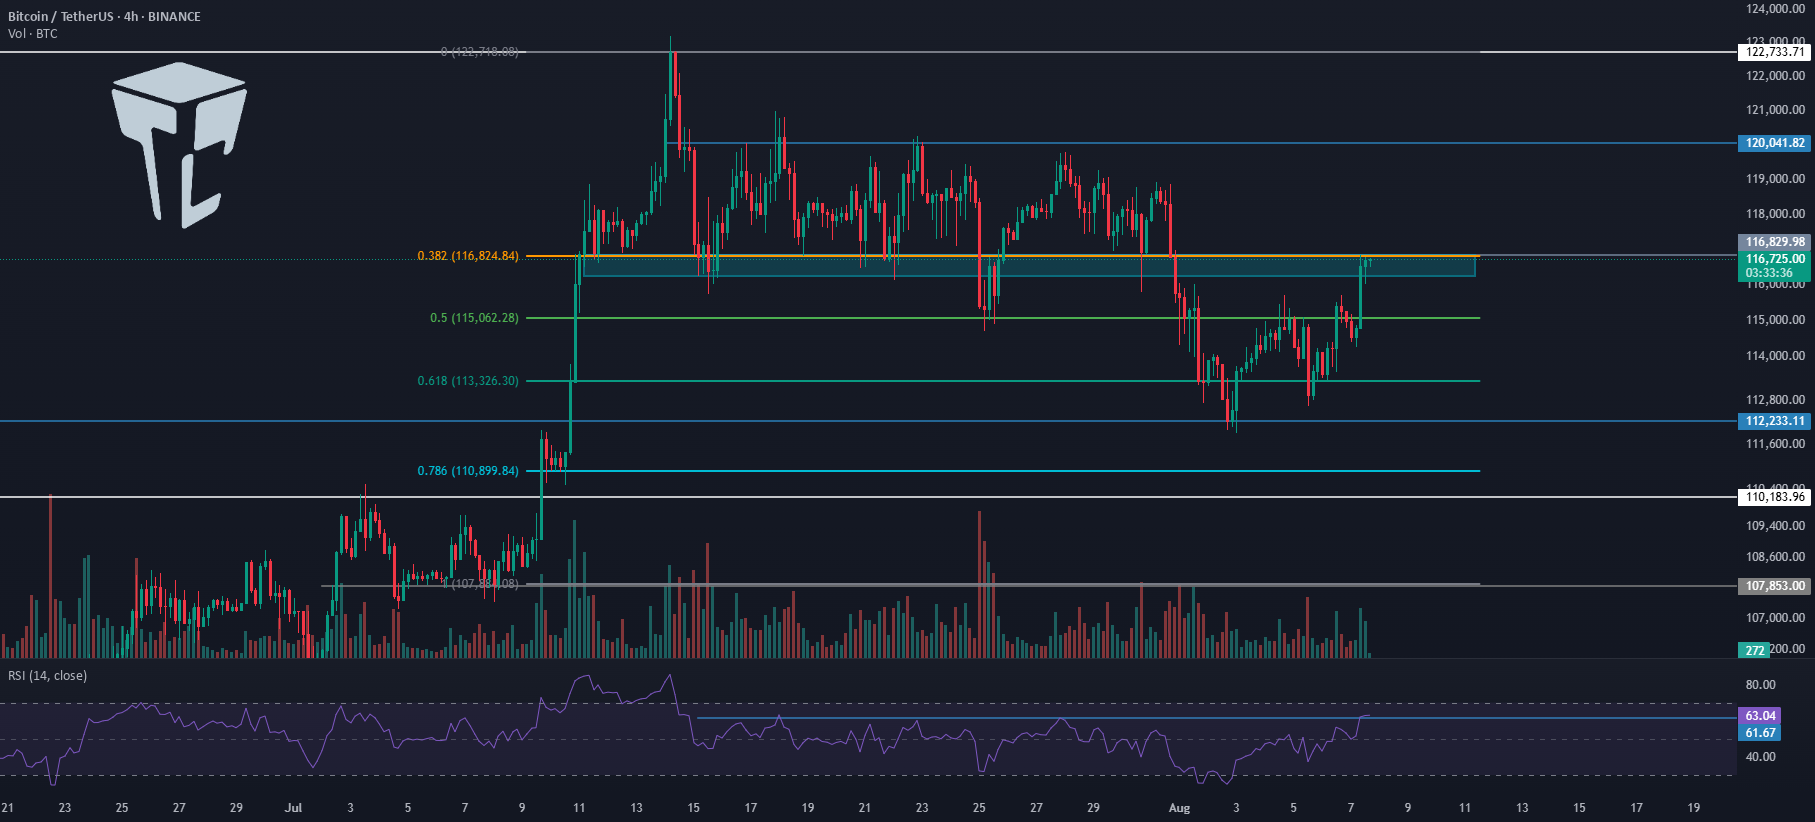Click the Vol · BTC indicator label
1815x822 pixels.
point(33,34)
